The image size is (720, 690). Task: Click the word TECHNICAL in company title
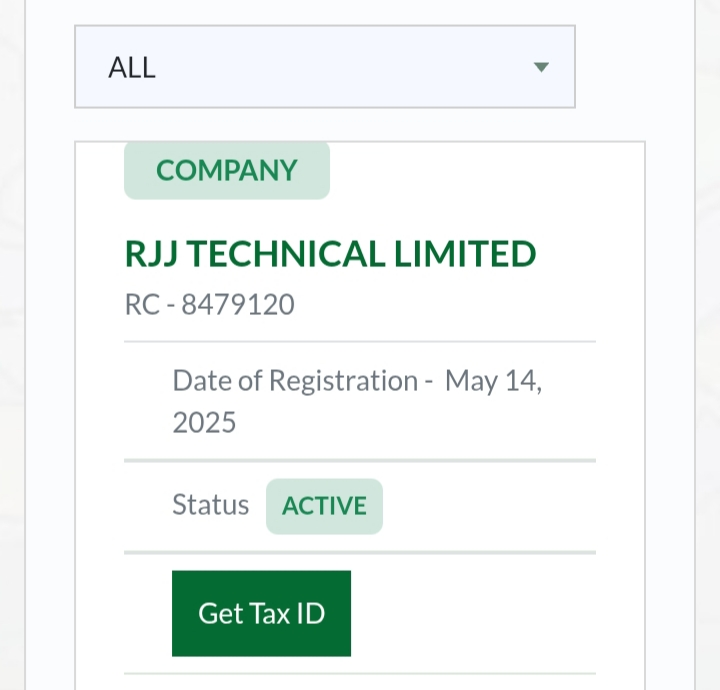click(286, 253)
